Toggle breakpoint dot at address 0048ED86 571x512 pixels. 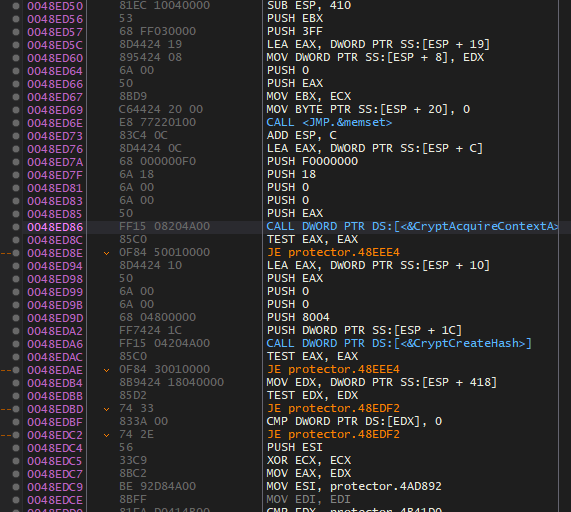click(16, 227)
